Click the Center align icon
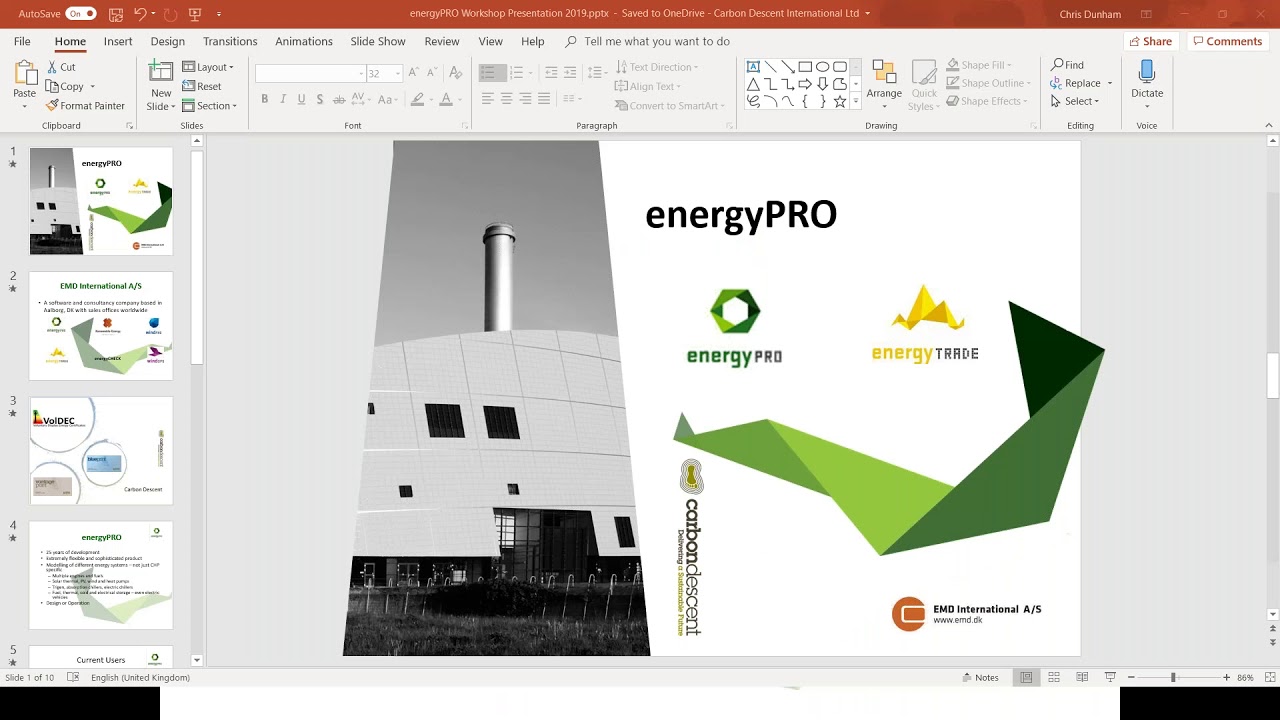 [507, 99]
